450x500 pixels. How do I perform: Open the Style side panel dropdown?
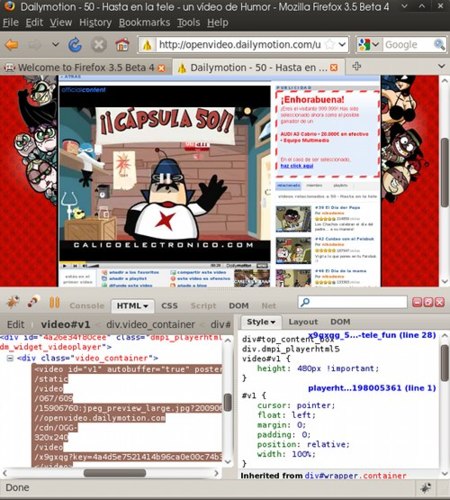(x=261, y=322)
